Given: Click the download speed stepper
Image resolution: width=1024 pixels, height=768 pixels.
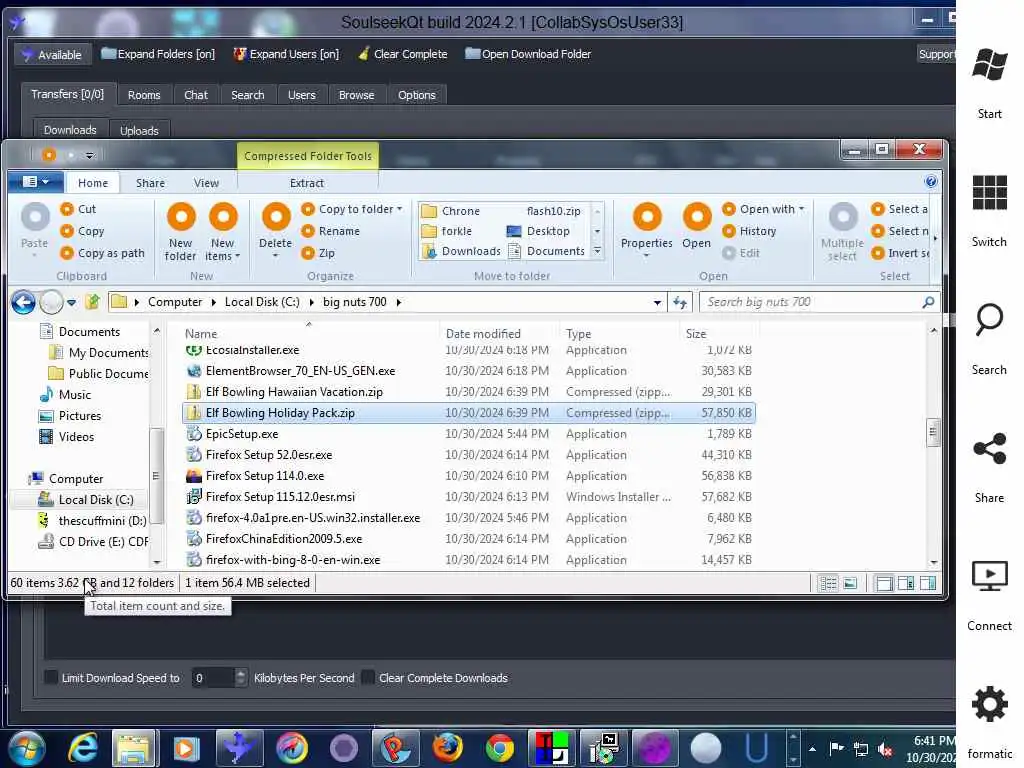Looking at the screenshot, I should coord(241,678).
